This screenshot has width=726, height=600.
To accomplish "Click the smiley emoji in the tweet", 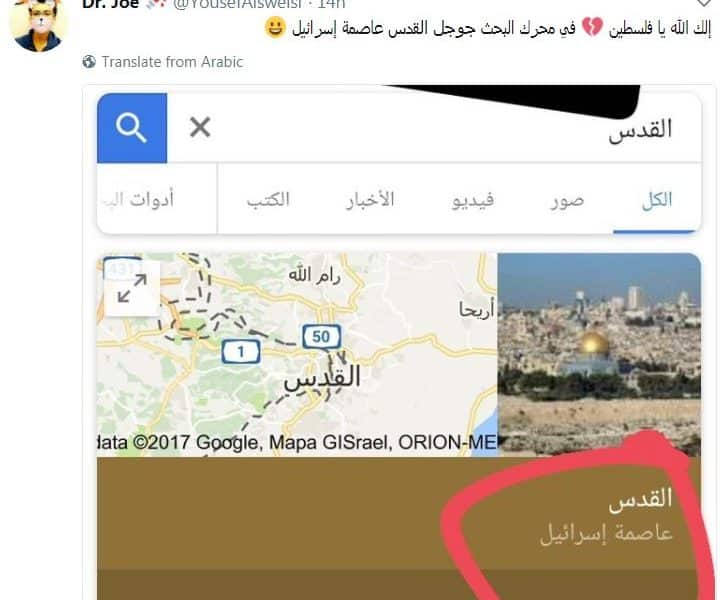I will coord(275,27).
